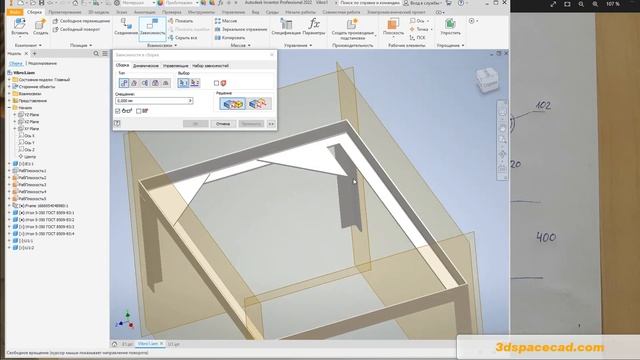640x360 pixels.
Task: Activate the Free Move tool
Action: (x=81, y=21)
